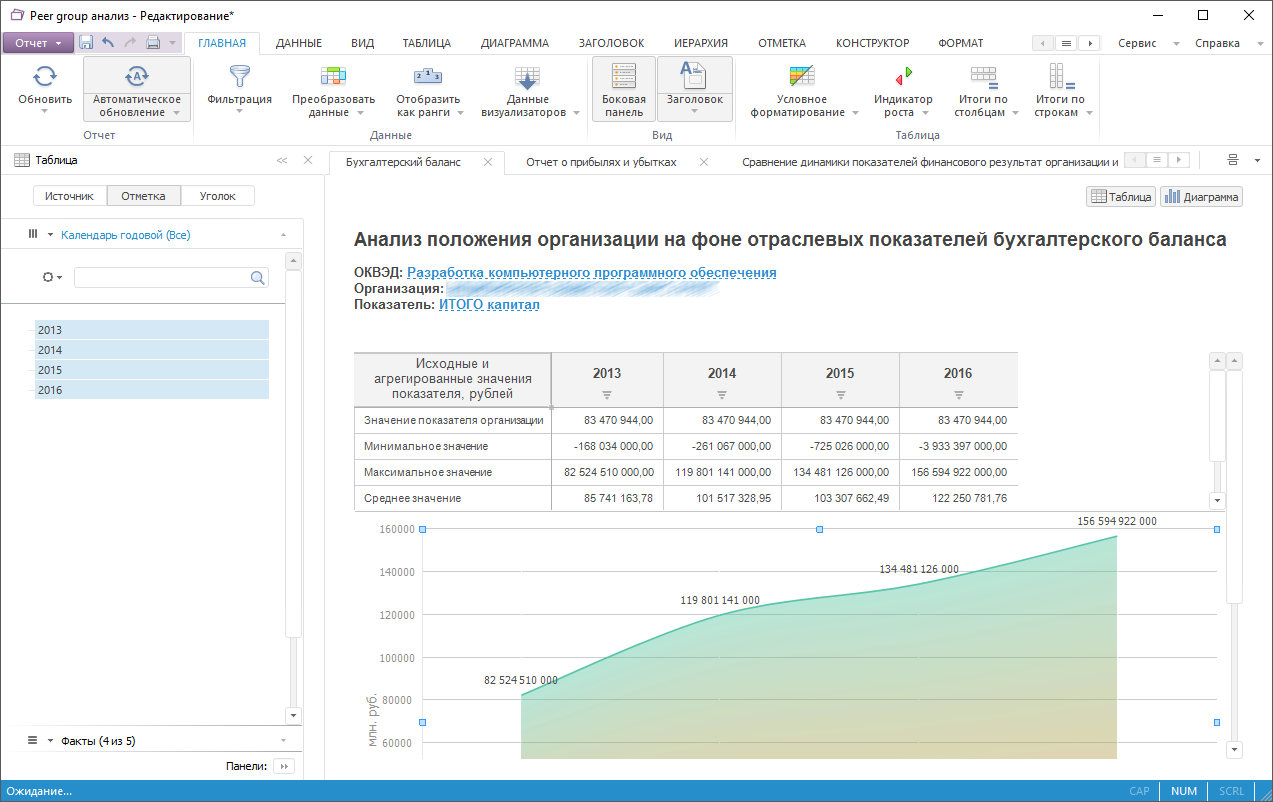
Task: Switch view using the Диаграмма button
Action: 1201,197
